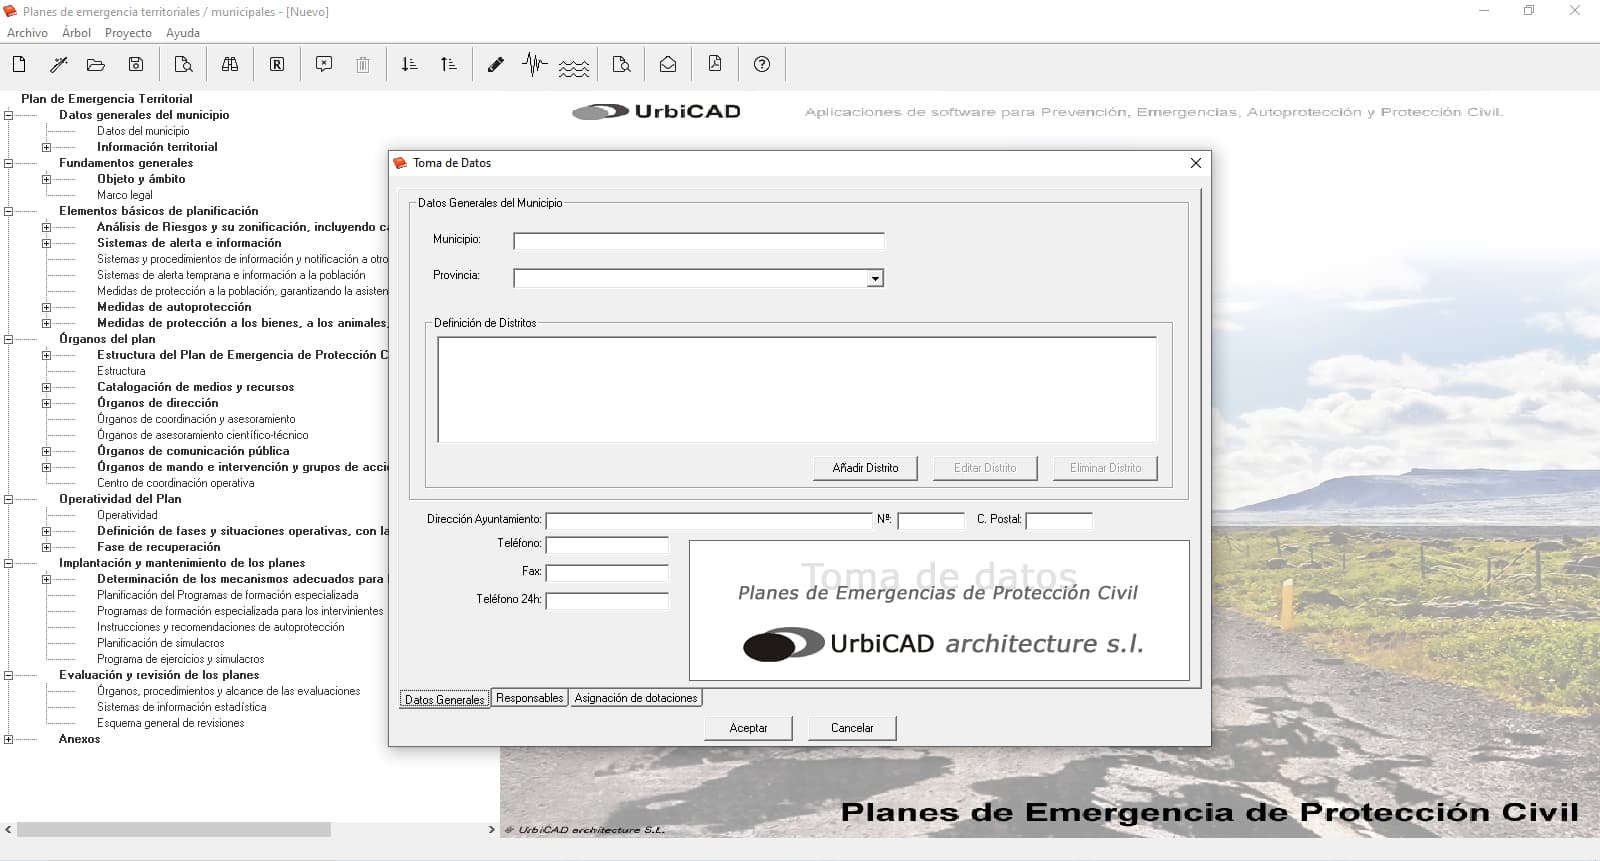The height and width of the screenshot is (861, 1600).
Task: Click the boxed R toolbar icon
Action: tap(277, 64)
